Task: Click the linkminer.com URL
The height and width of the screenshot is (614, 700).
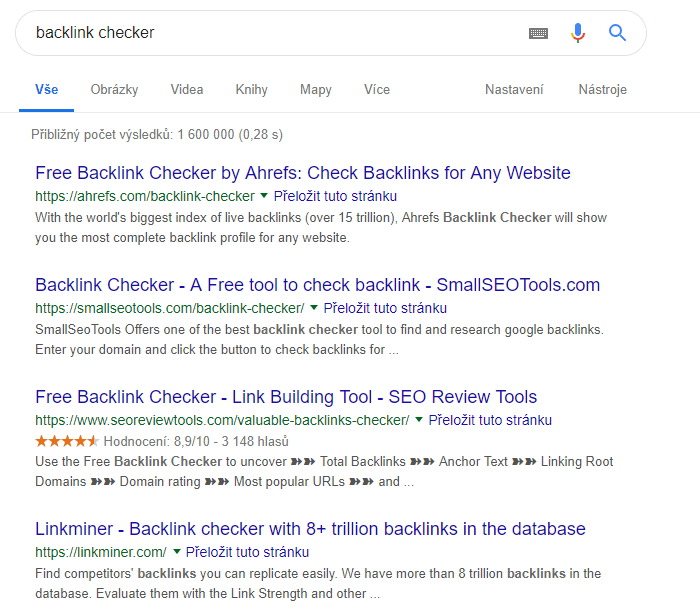Action: [100, 552]
